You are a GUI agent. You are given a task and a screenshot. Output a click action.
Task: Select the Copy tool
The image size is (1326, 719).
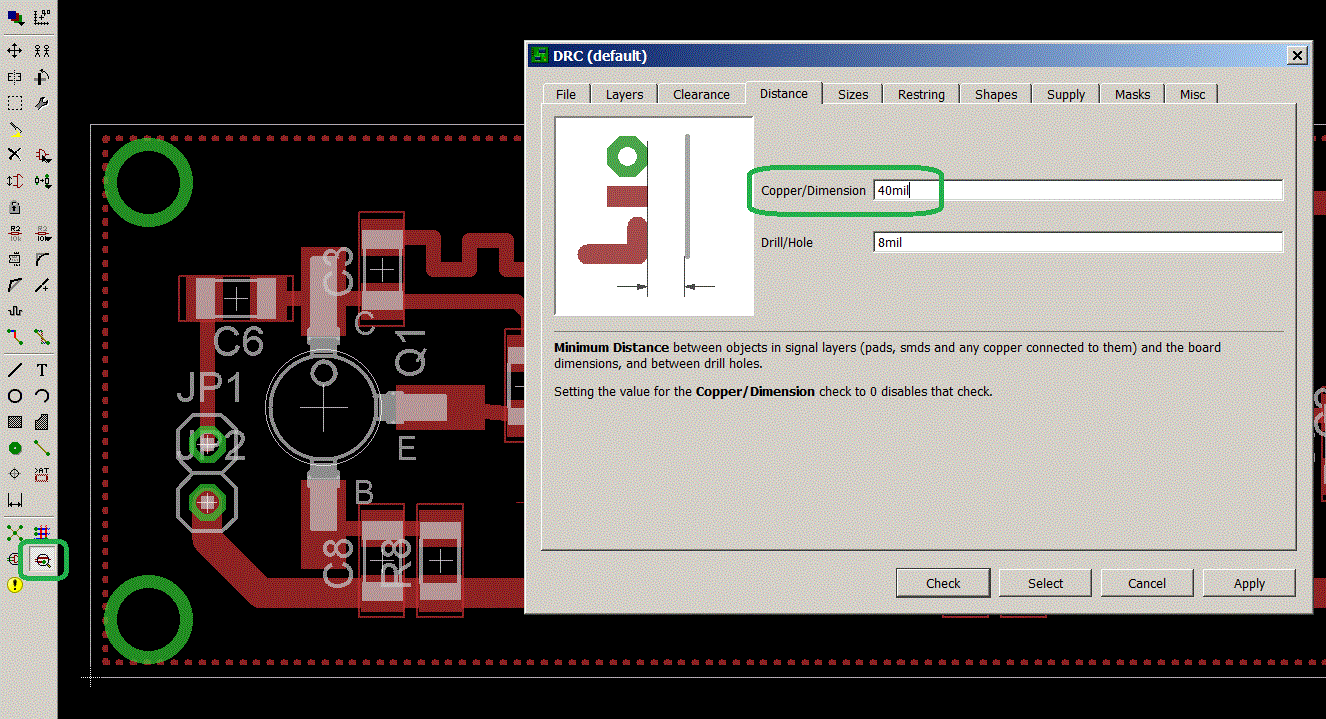42,51
